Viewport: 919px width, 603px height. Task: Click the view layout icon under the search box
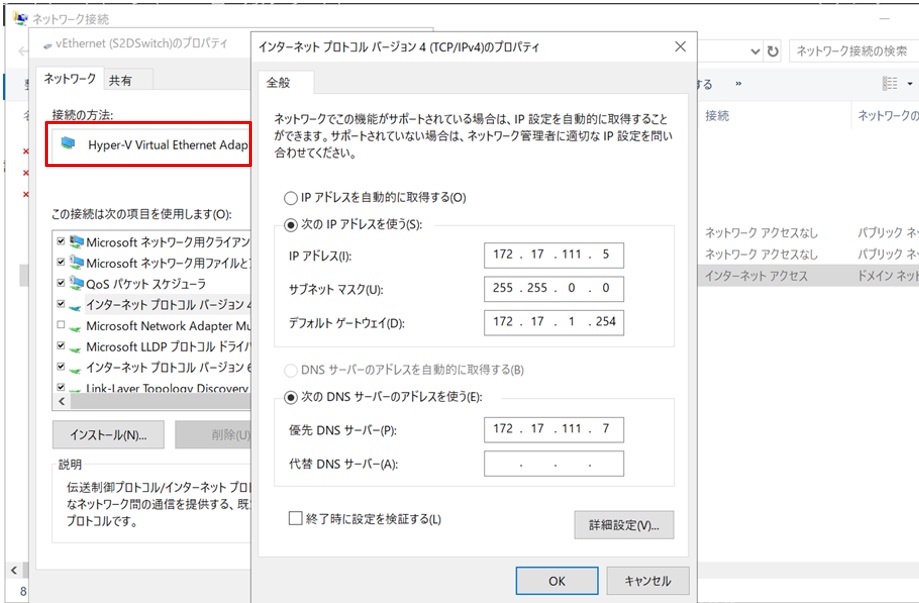click(x=889, y=84)
